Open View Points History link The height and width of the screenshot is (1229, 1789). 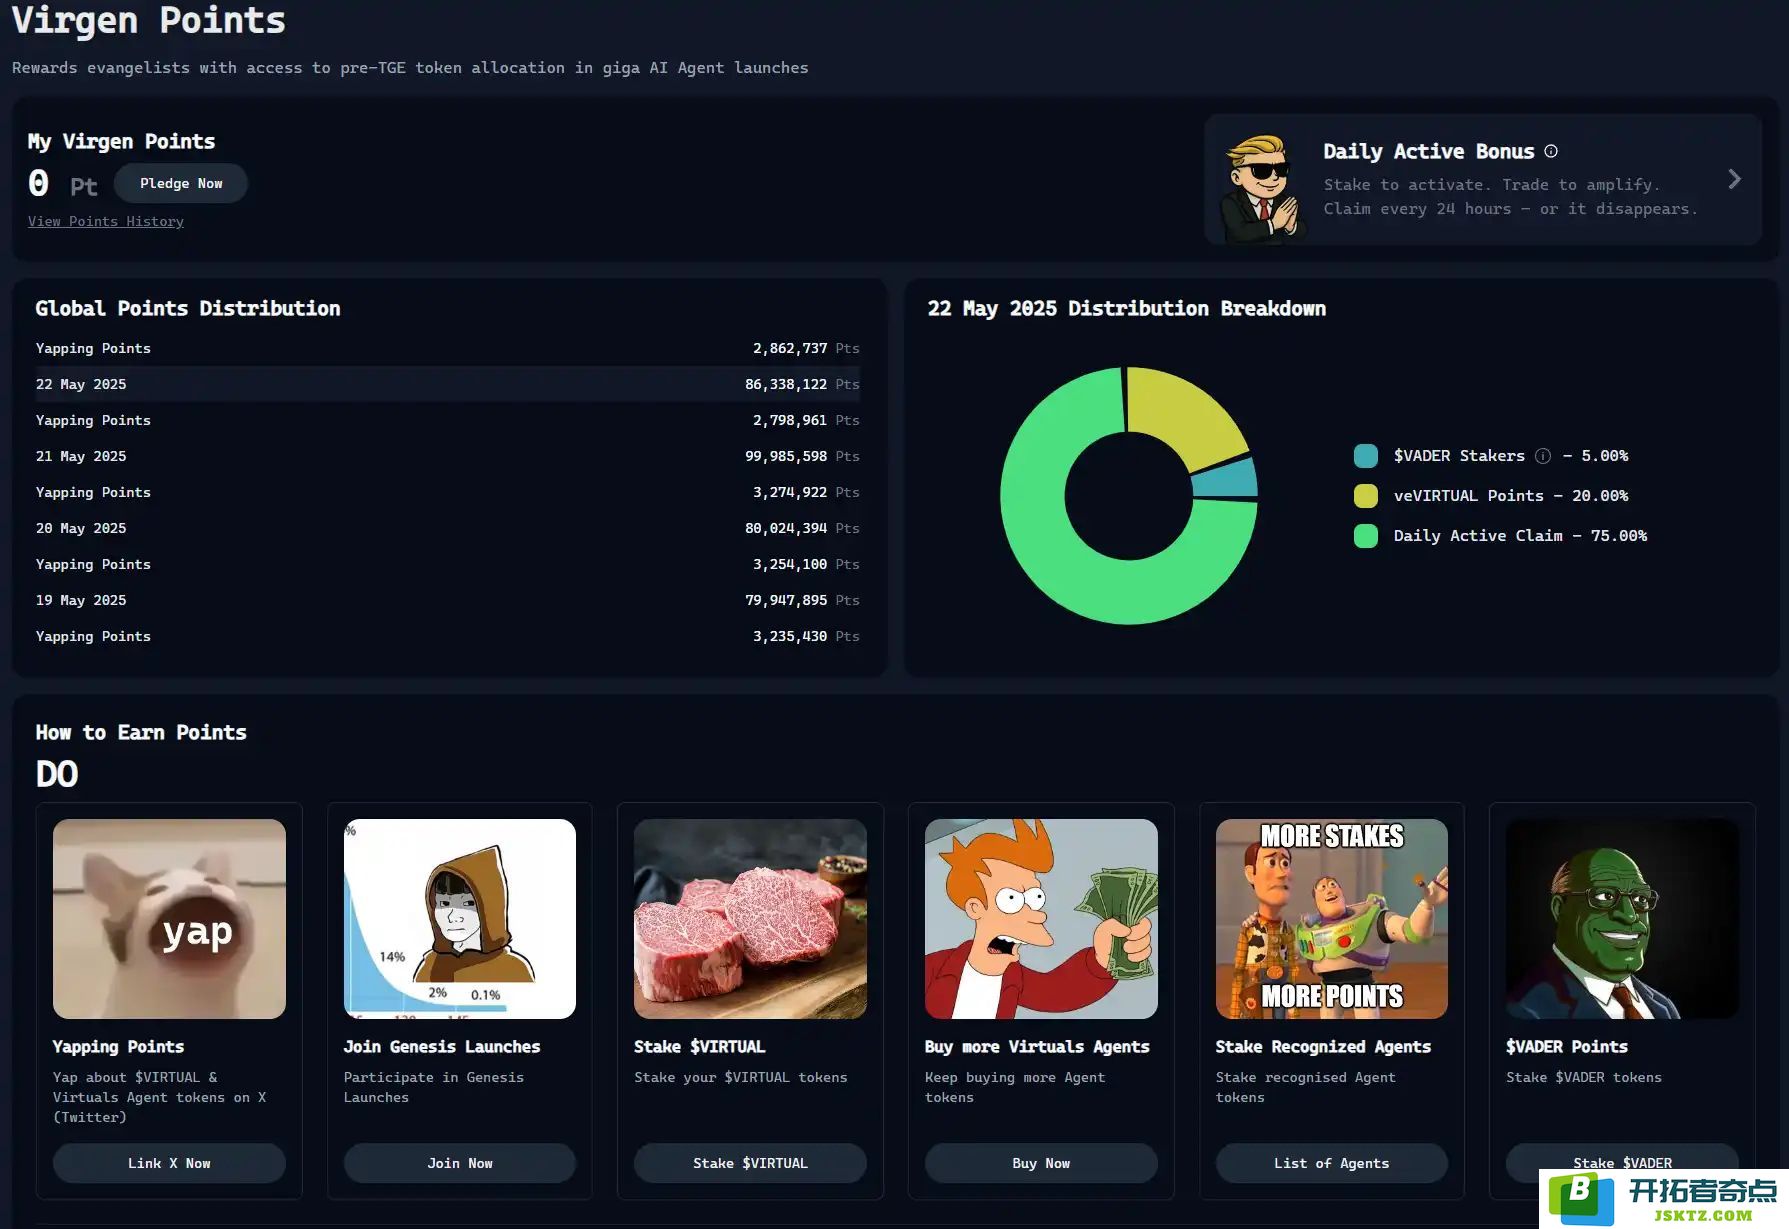coord(106,222)
